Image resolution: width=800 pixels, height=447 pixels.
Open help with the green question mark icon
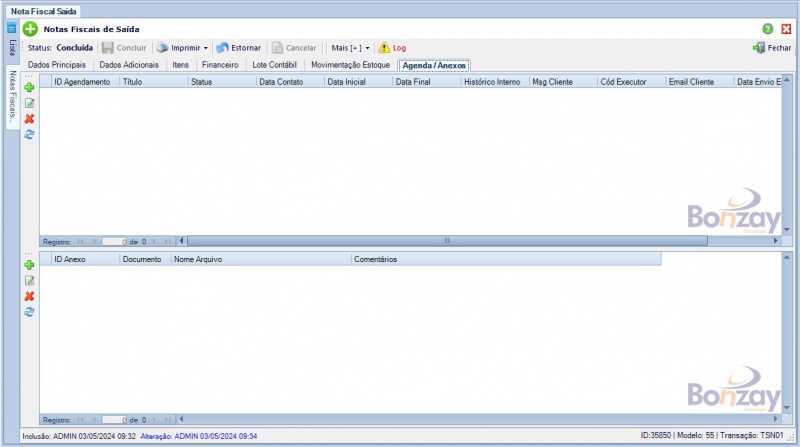pos(768,30)
